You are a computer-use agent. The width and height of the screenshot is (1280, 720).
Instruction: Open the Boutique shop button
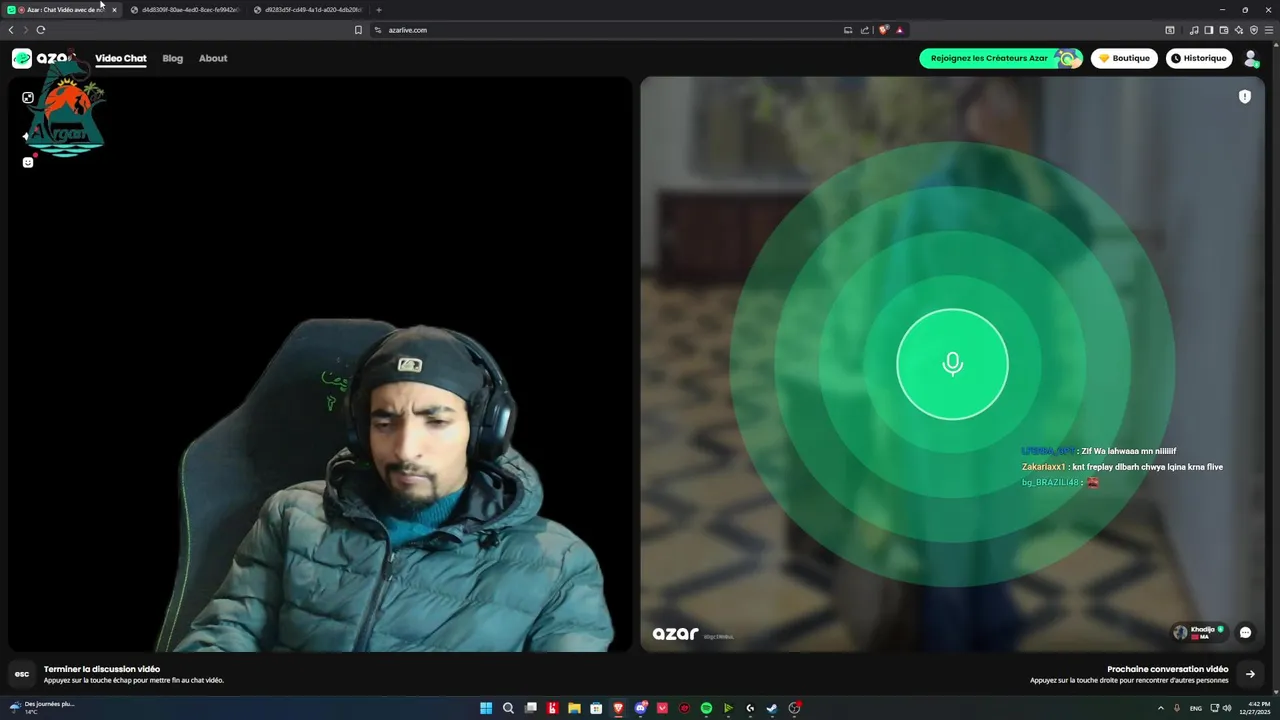tap(1124, 58)
